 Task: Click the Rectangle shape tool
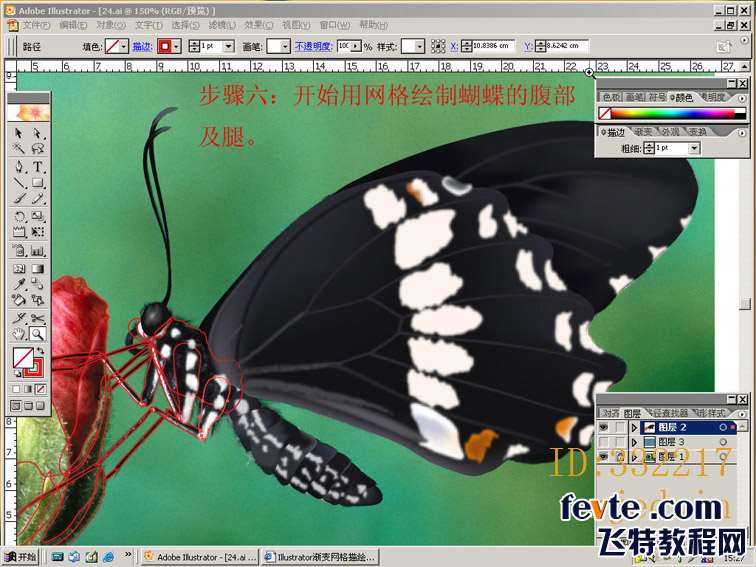pos(38,183)
